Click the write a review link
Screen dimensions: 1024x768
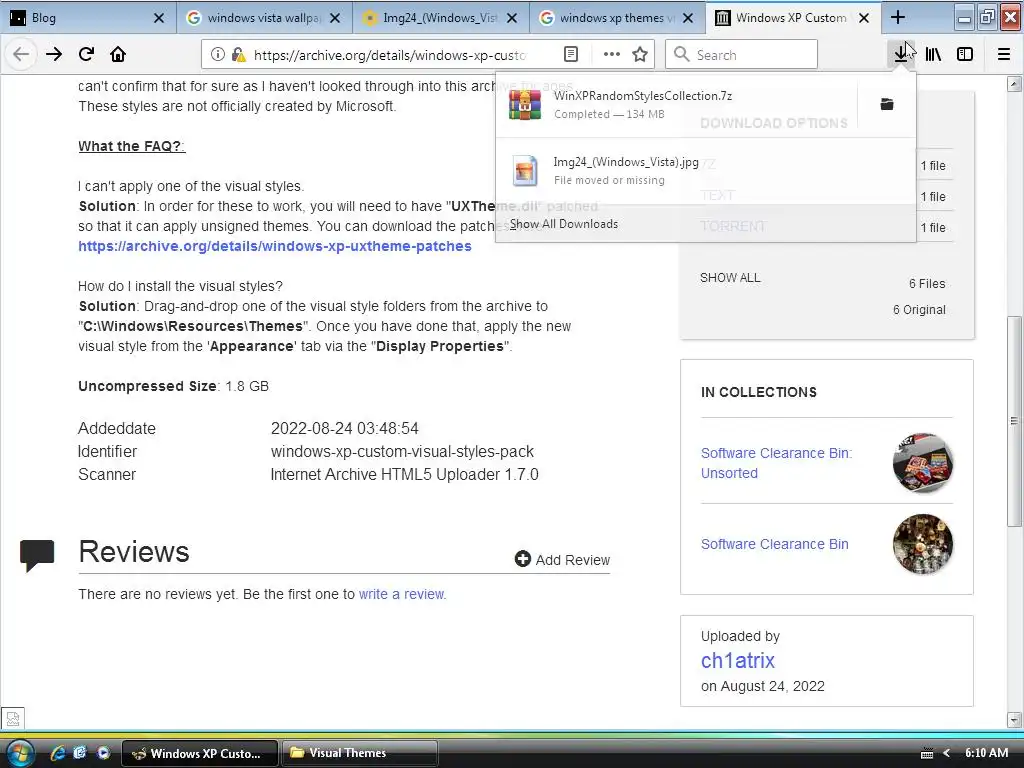(x=402, y=594)
